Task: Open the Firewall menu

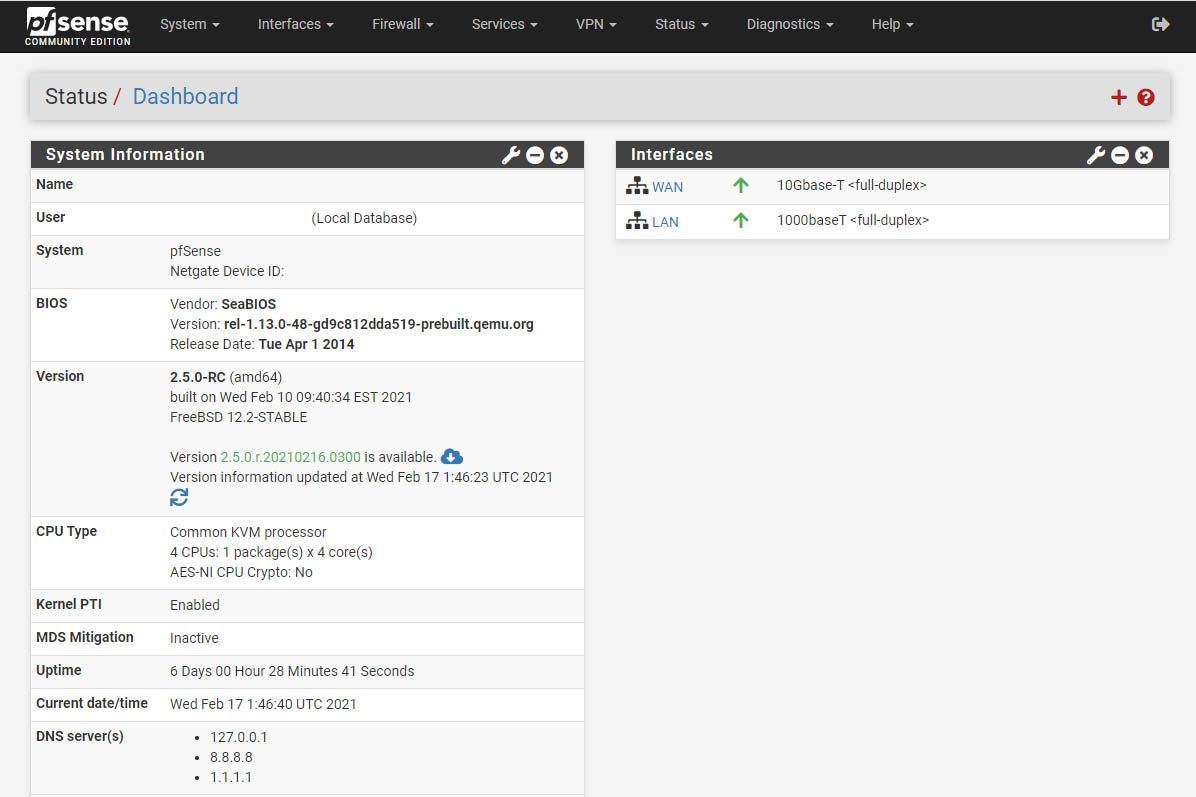Action: [403, 24]
